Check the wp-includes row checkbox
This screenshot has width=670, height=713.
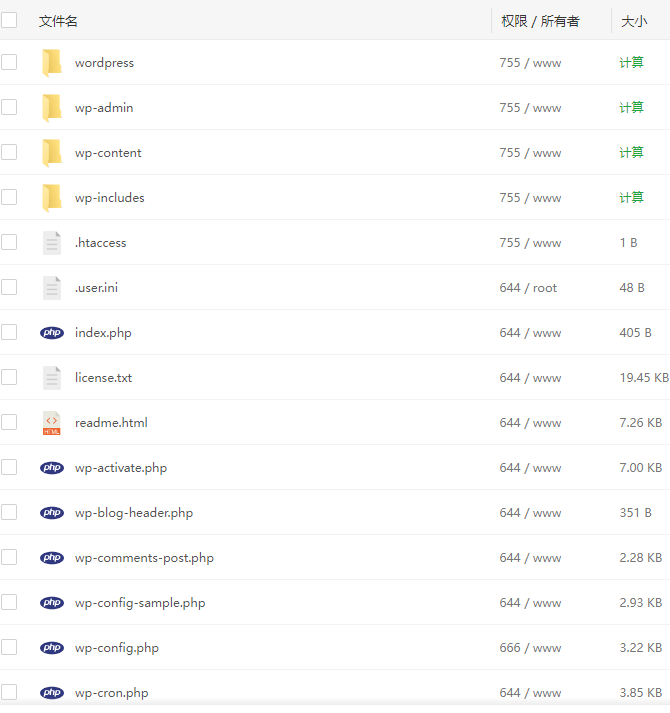pyautogui.click(x=9, y=197)
